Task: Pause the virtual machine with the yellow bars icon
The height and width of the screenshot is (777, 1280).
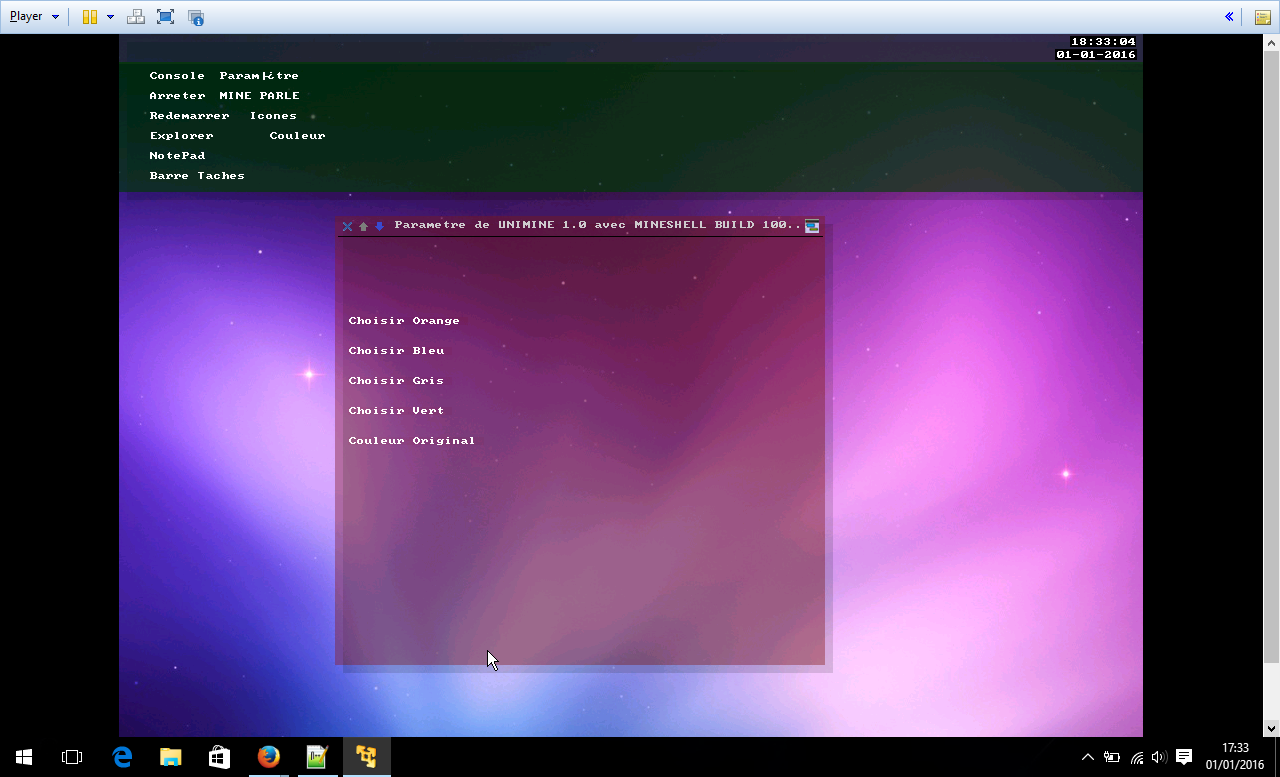Action: pyautogui.click(x=90, y=17)
